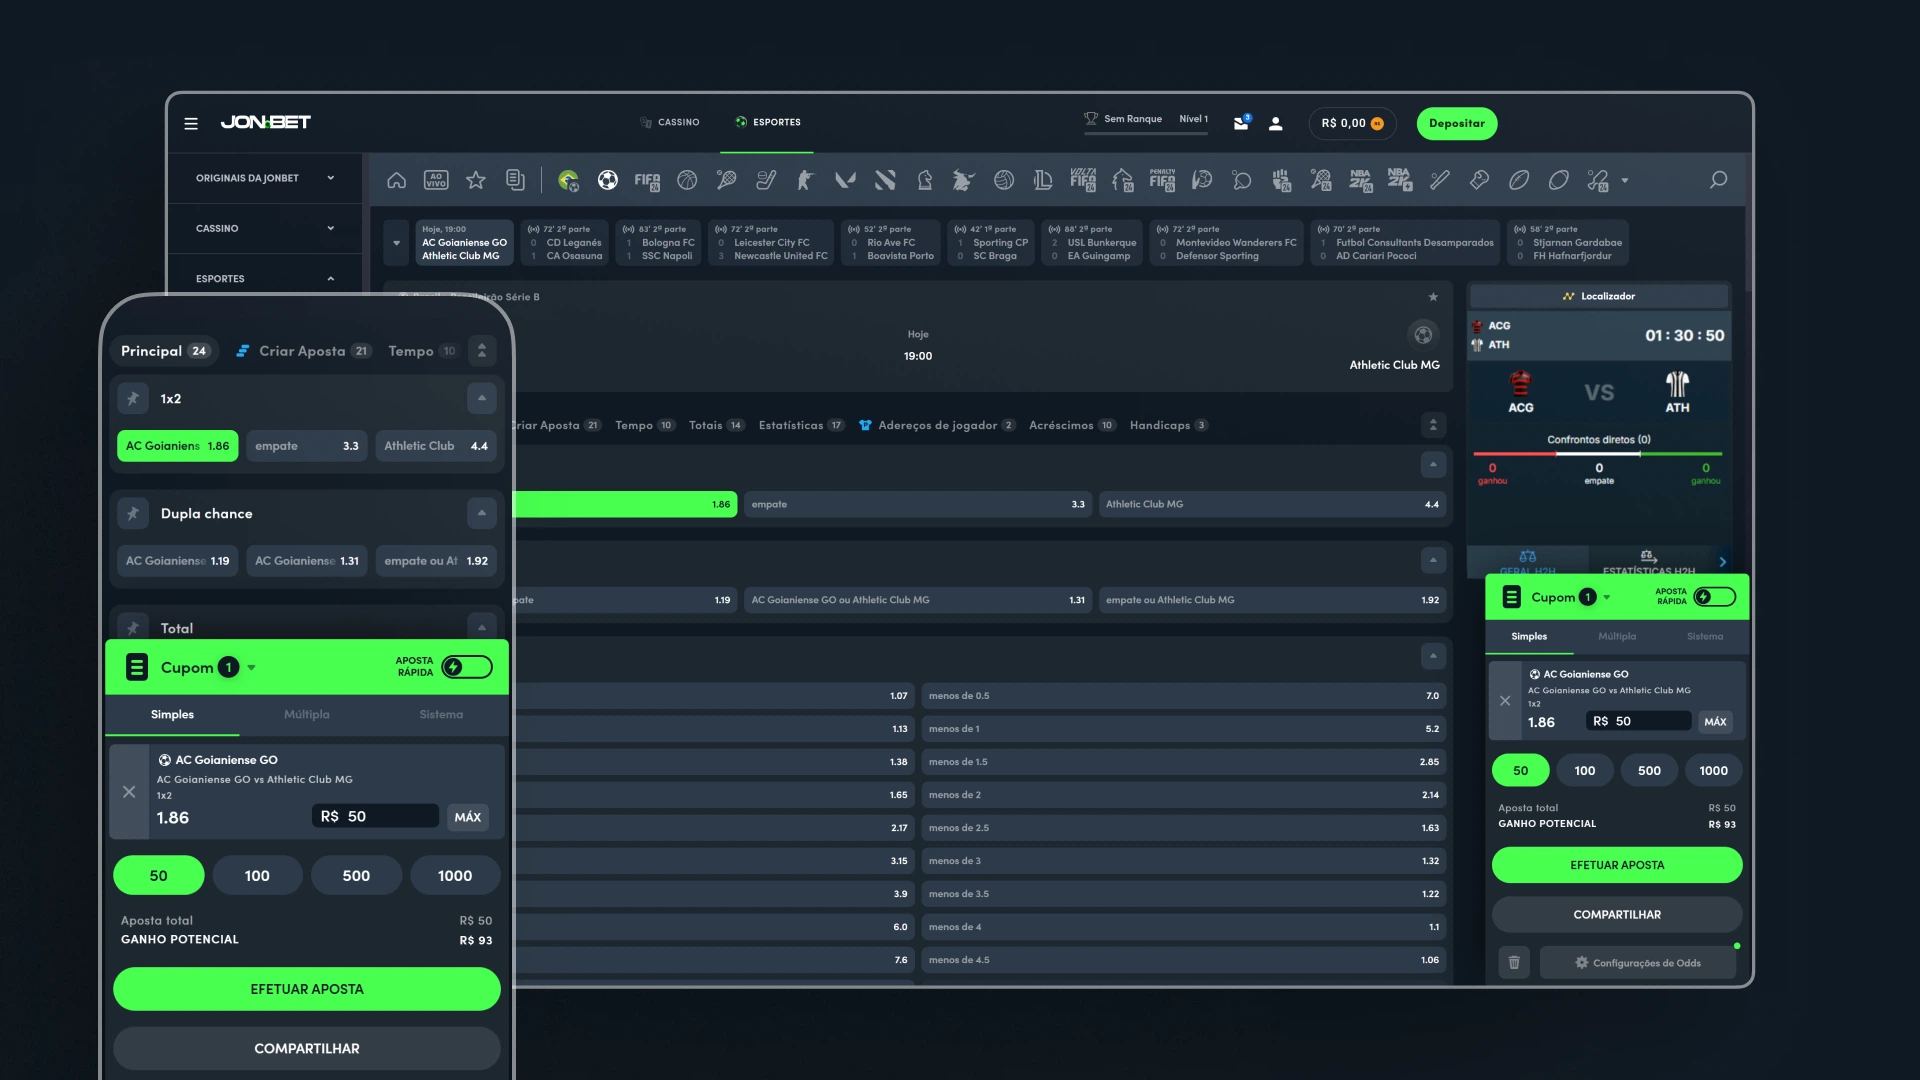This screenshot has height=1080, width=1920.
Task: Toggle Aposta Rápida switch on mobile coupon
Action: point(467,667)
